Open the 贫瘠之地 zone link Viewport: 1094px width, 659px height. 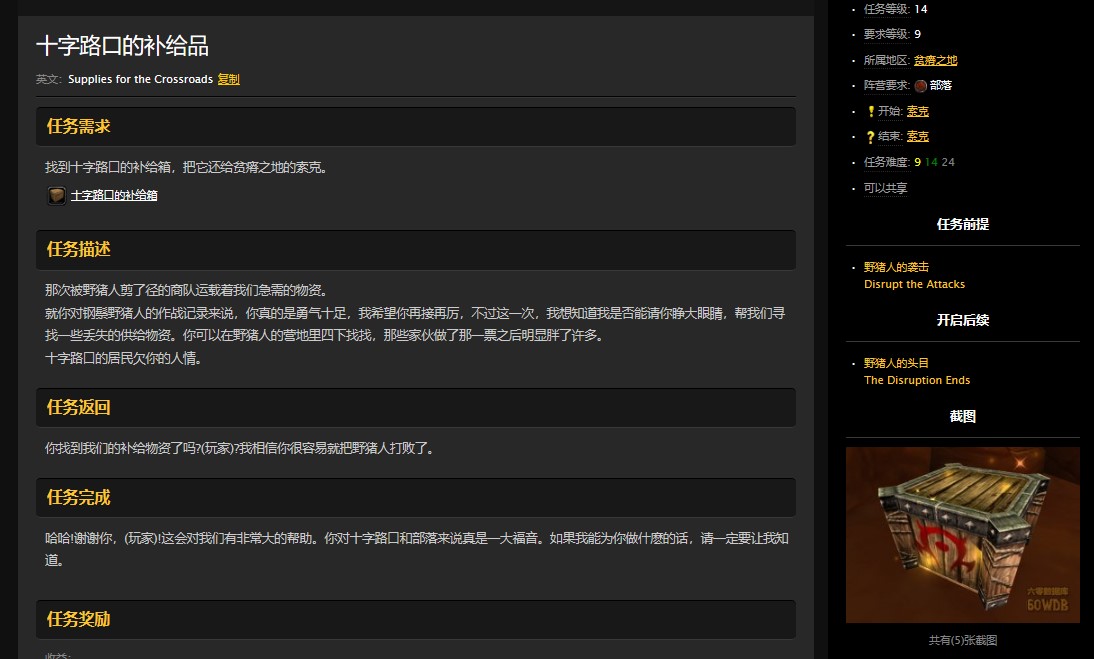935,59
